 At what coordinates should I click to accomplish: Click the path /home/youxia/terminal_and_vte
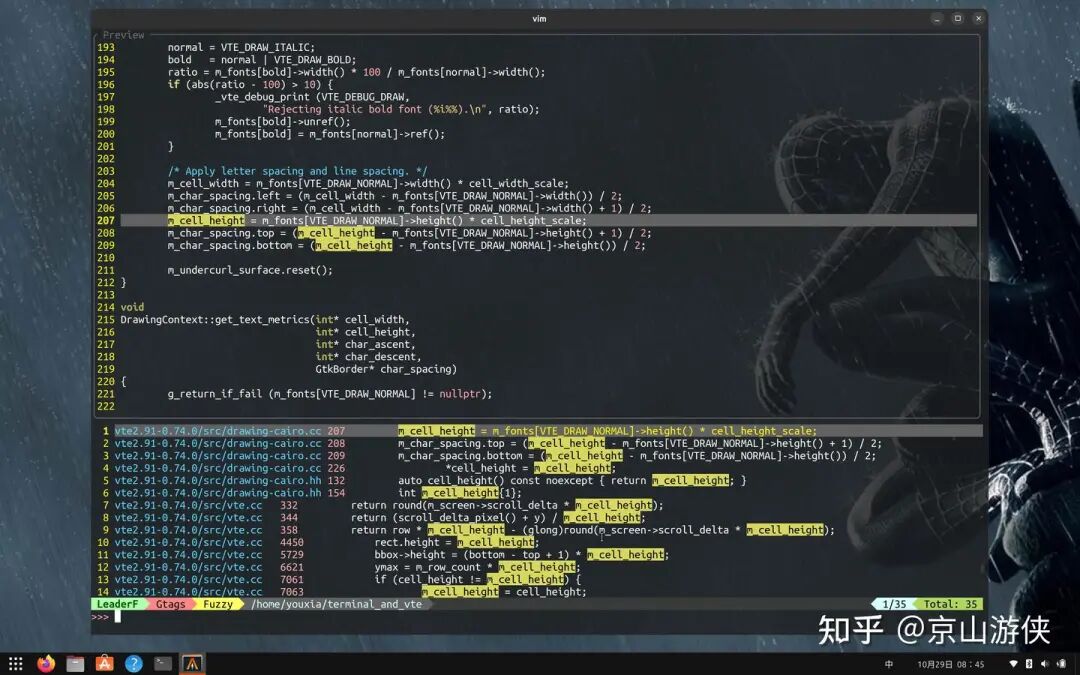pos(337,604)
